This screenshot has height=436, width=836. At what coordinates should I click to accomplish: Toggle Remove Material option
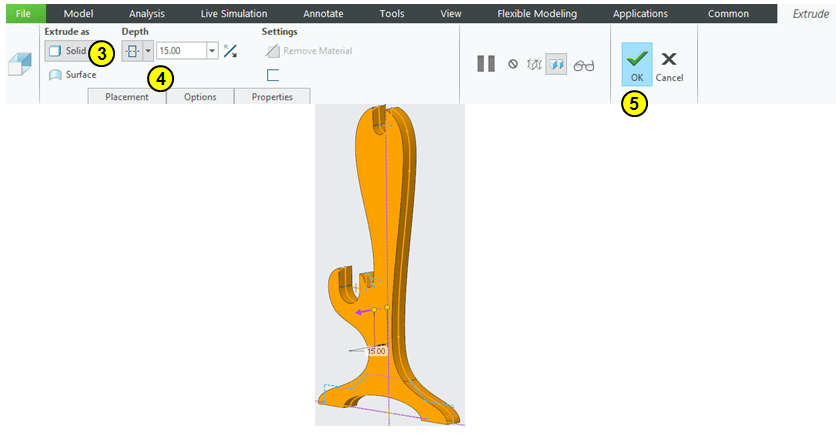309,51
